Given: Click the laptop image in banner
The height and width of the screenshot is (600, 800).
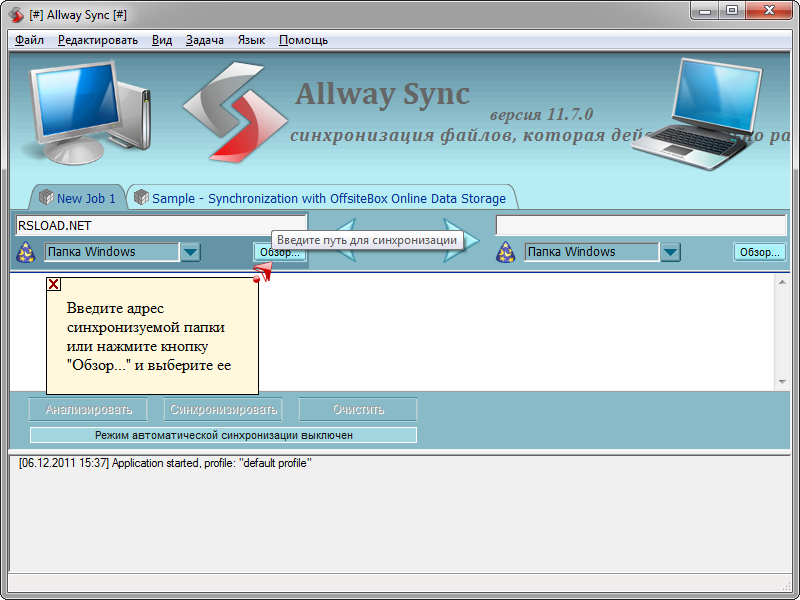Looking at the screenshot, I should tap(696, 113).
